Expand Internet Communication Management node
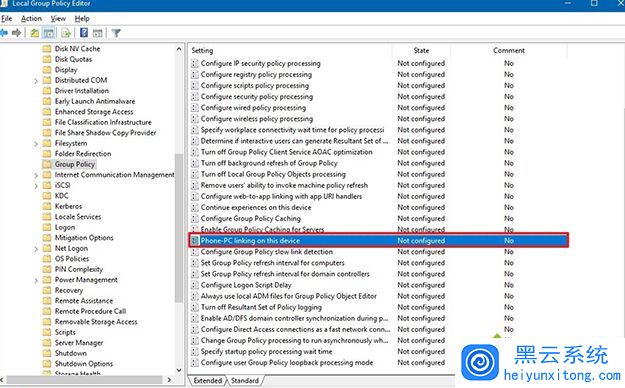 [36, 175]
